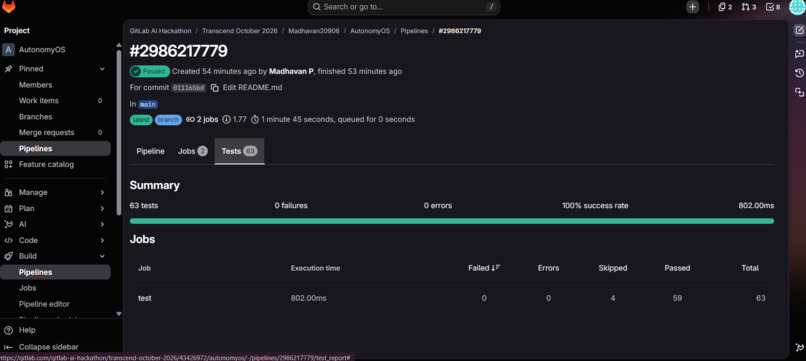Viewport: 806px width, 361px height.
Task: Copy commit SHA with the clipboard icon
Action: tap(214, 87)
